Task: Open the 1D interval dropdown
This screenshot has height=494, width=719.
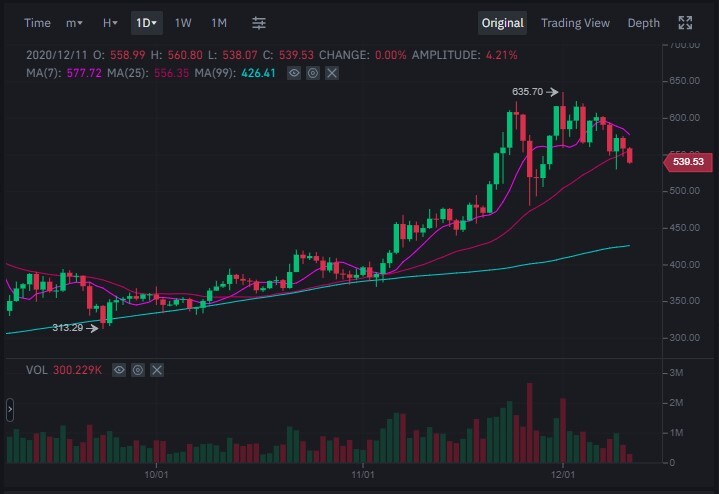Action: pos(147,23)
